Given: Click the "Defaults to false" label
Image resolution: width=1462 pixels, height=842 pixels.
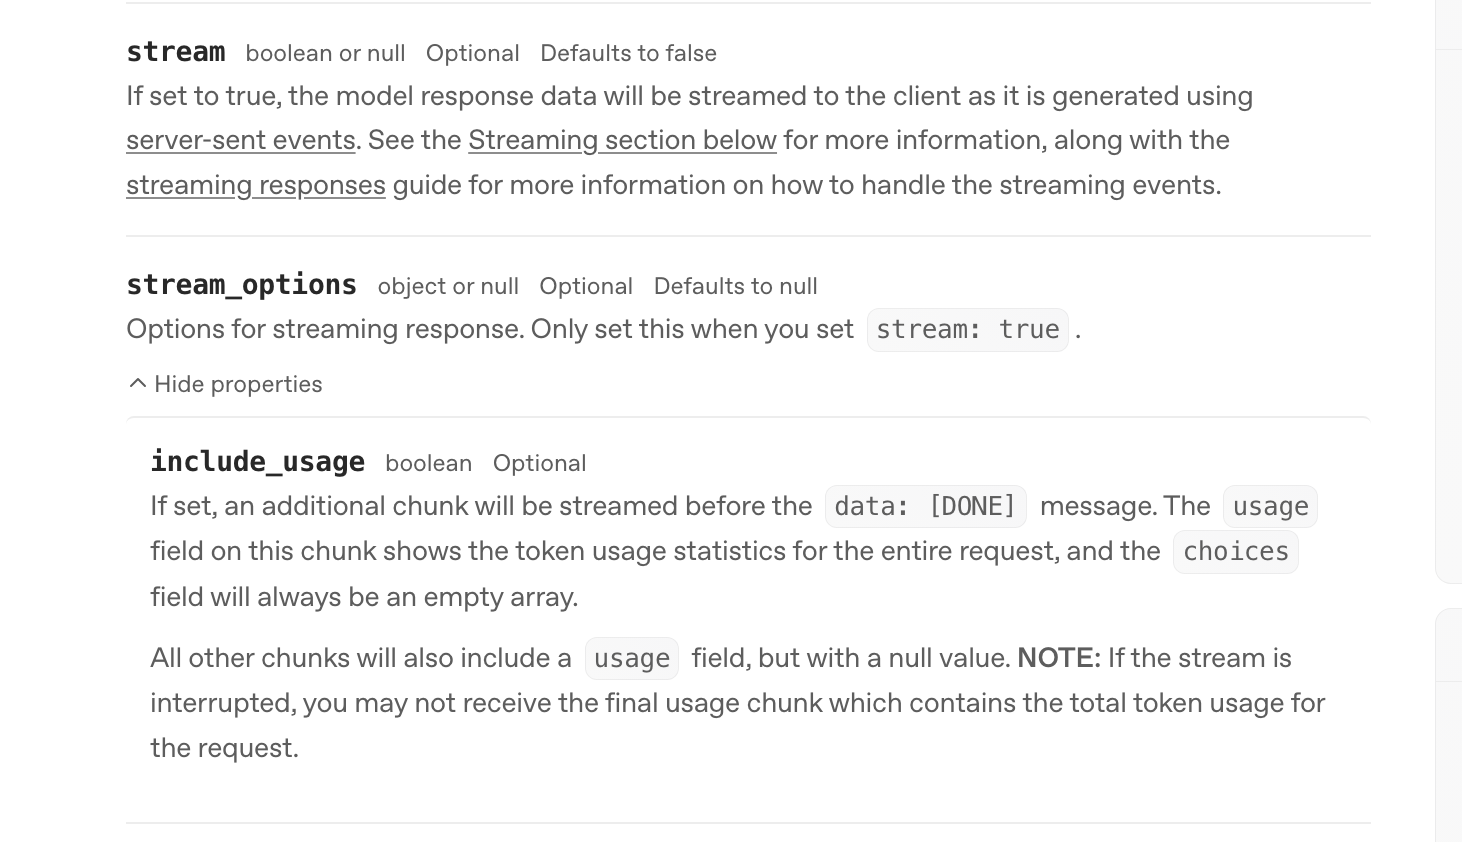Looking at the screenshot, I should click(628, 53).
